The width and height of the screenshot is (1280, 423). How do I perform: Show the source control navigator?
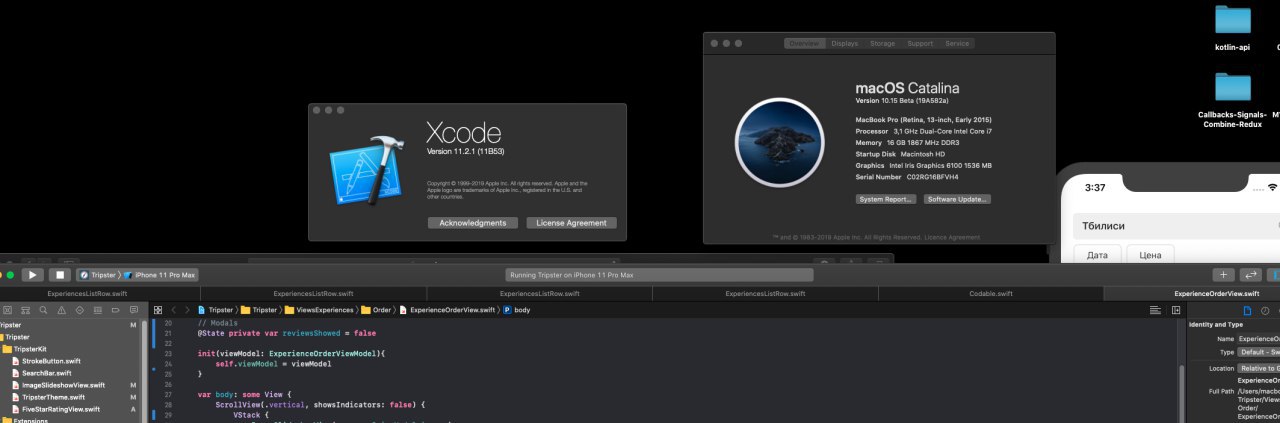coord(7,310)
